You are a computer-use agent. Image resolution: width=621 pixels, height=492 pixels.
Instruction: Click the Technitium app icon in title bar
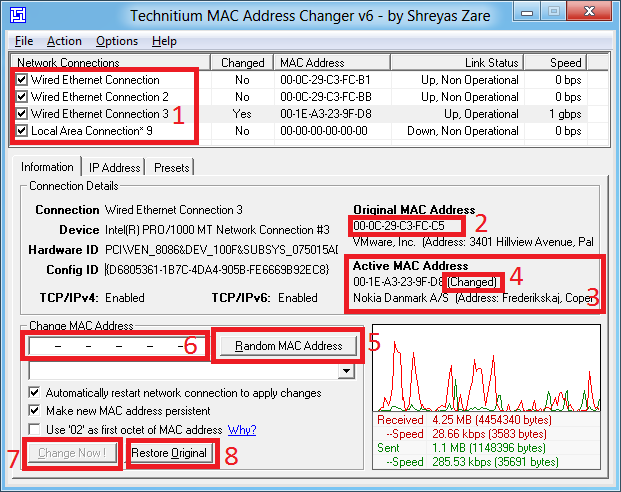[x=18, y=15]
